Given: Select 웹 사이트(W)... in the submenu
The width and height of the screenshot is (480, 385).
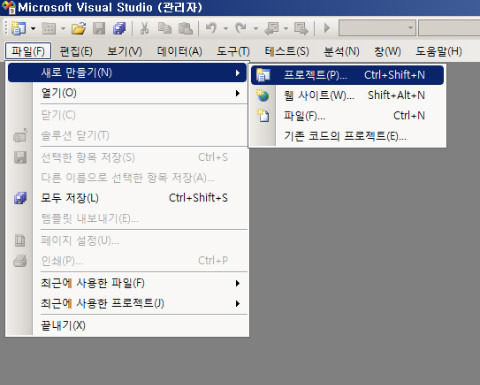Looking at the screenshot, I should click(x=347, y=96).
